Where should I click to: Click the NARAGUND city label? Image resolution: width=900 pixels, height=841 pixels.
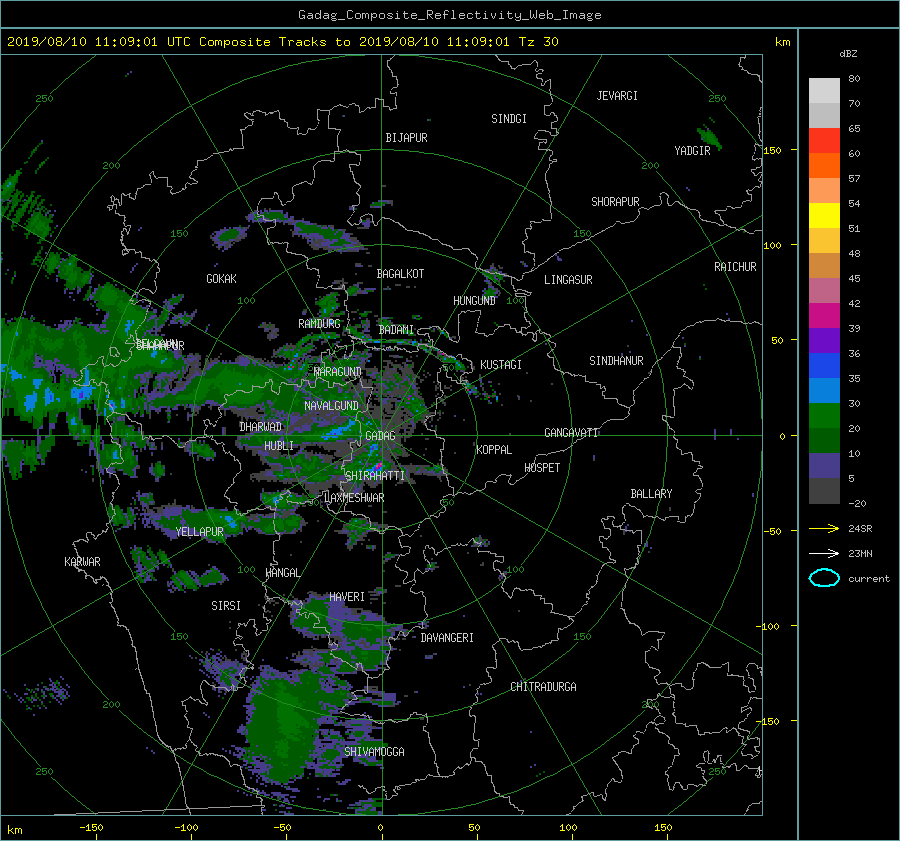click(337, 372)
